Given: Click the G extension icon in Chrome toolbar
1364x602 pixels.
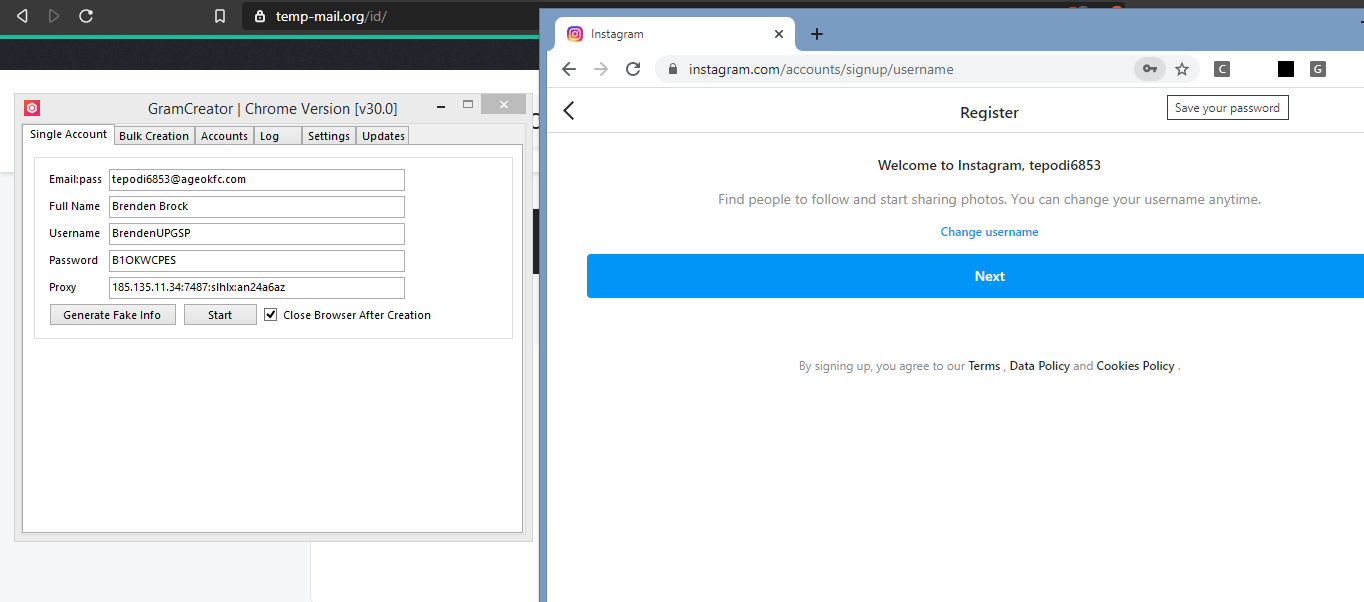Looking at the screenshot, I should 1318,69.
